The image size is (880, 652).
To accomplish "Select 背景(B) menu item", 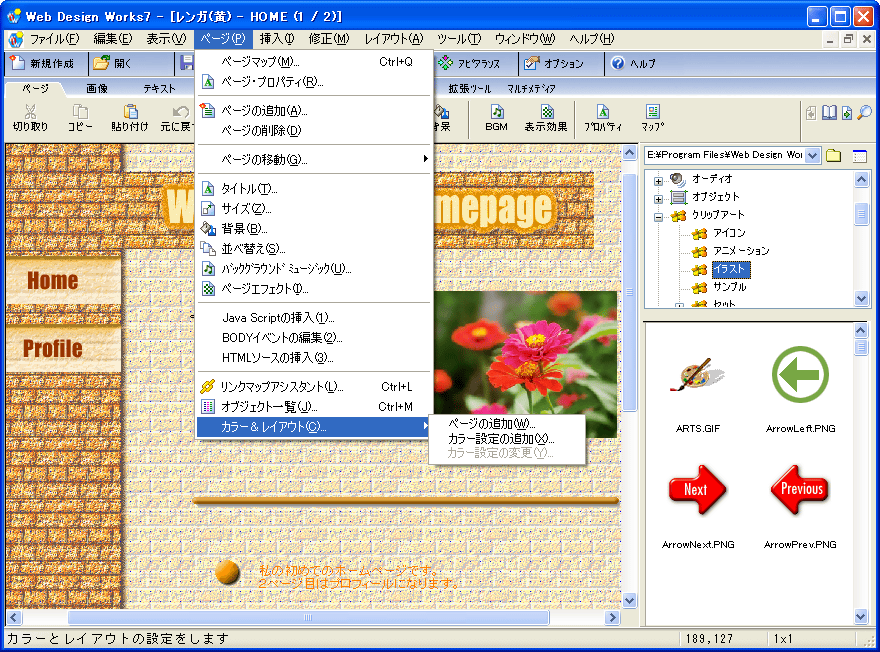I will 314,228.
